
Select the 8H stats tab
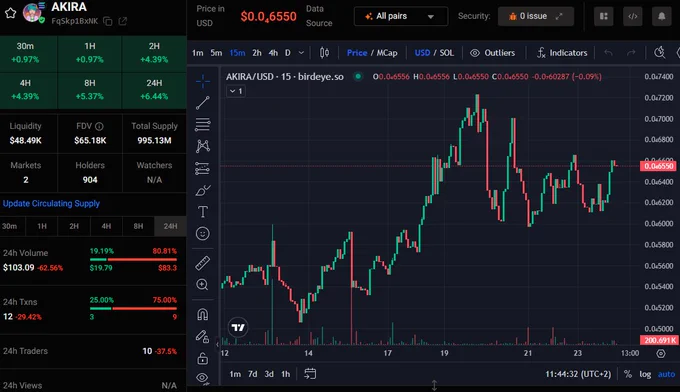tap(138, 226)
